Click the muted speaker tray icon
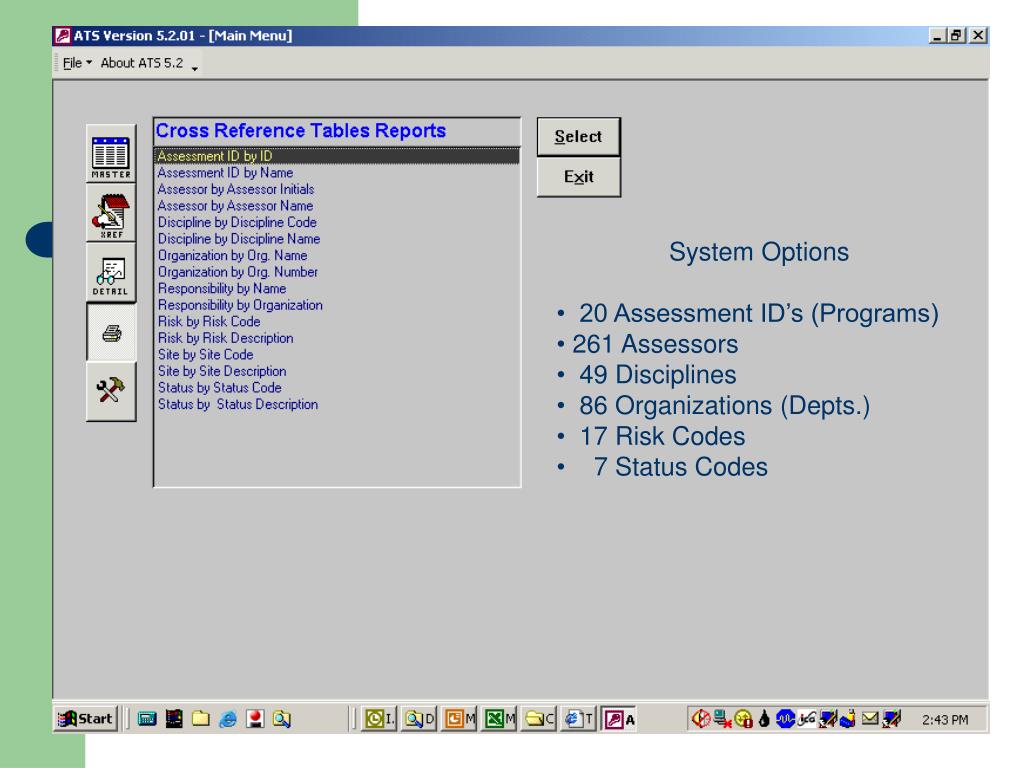This screenshot has height=768, width=1024. (x=701, y=719)
